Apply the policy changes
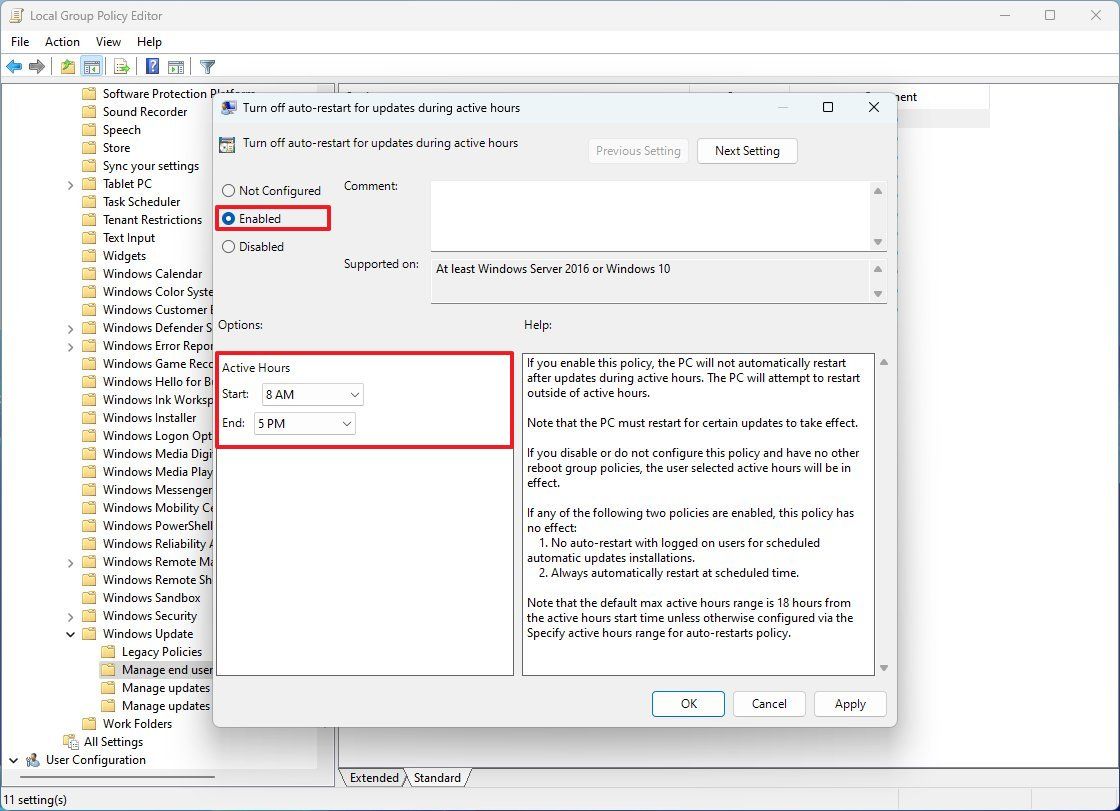 click(849, 704)
